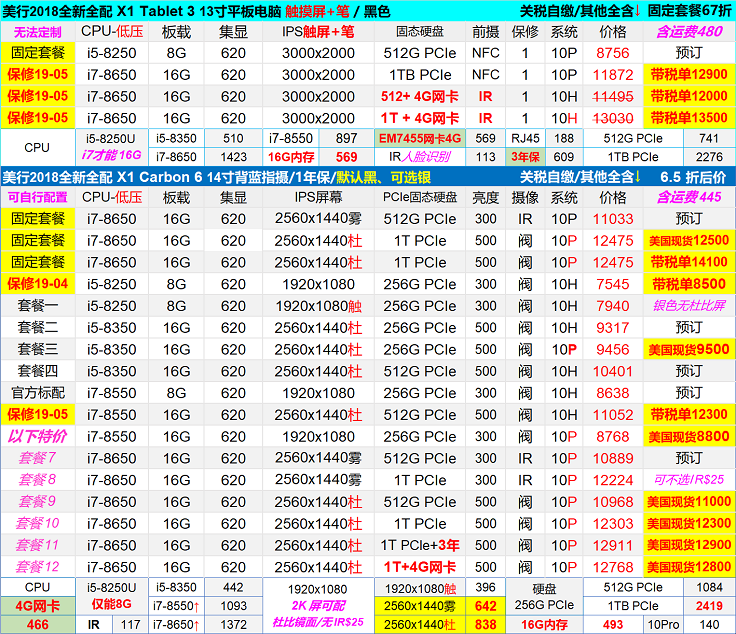Screen dimensions: 736x634
Task: Click the struck-through price 11495
Action: pyautogui.click(x=613, y=96)
